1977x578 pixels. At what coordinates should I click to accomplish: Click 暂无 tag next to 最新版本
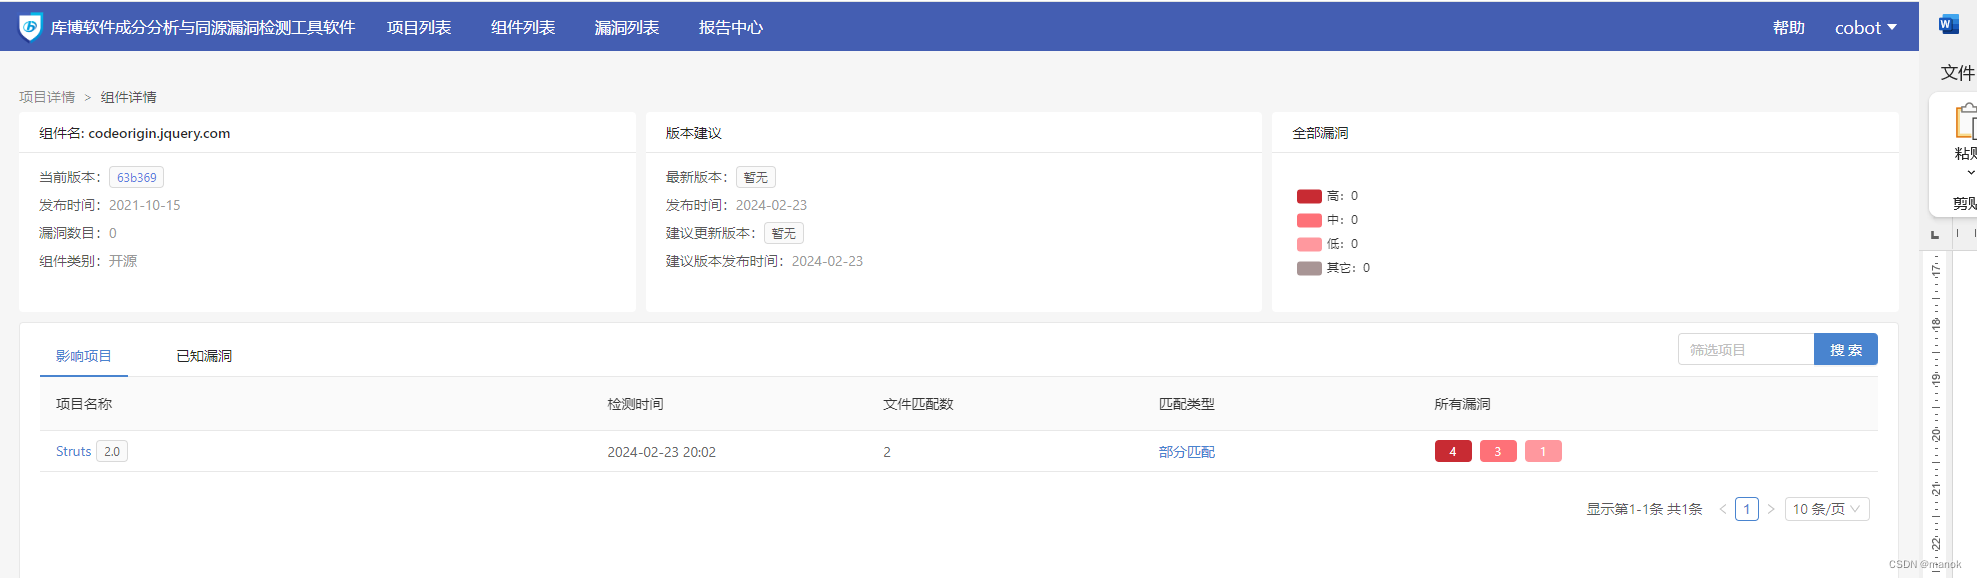(x=756, y=177)
